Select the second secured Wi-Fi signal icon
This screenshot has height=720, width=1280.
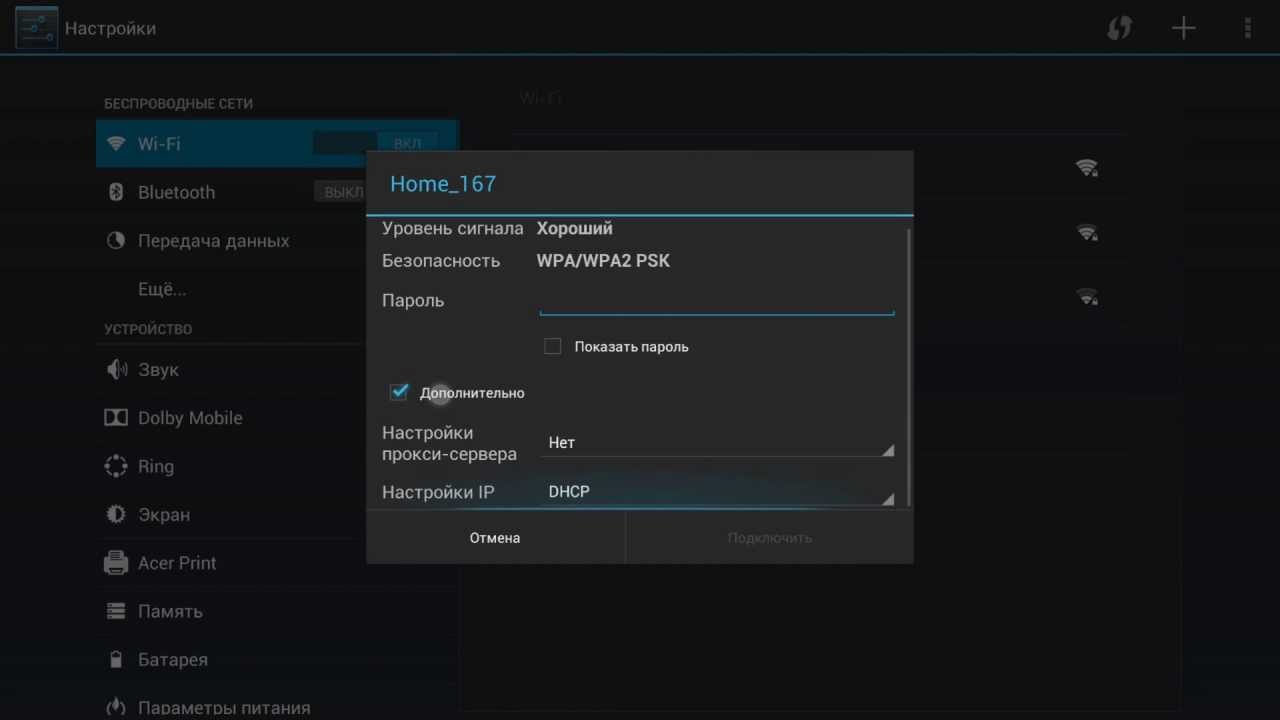(1087, 232)
